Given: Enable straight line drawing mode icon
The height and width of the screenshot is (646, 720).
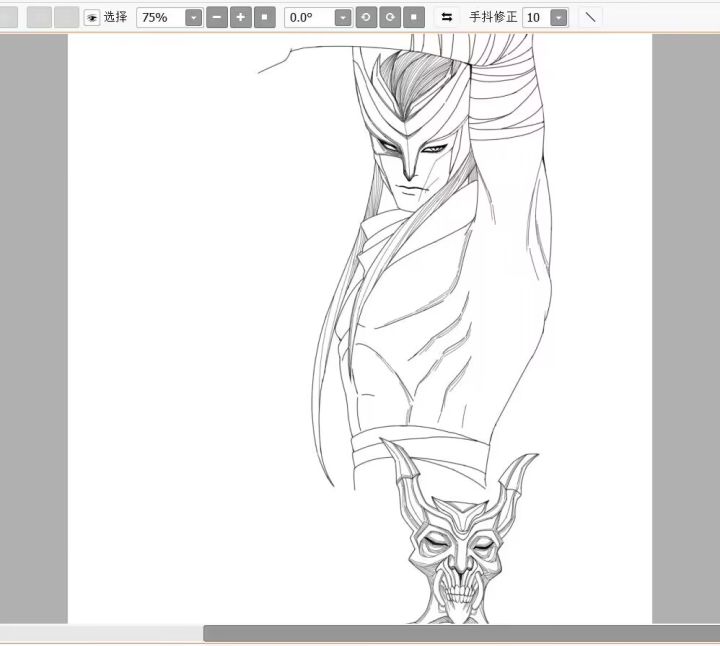Looking at the screenshot, I should (590, 17).
